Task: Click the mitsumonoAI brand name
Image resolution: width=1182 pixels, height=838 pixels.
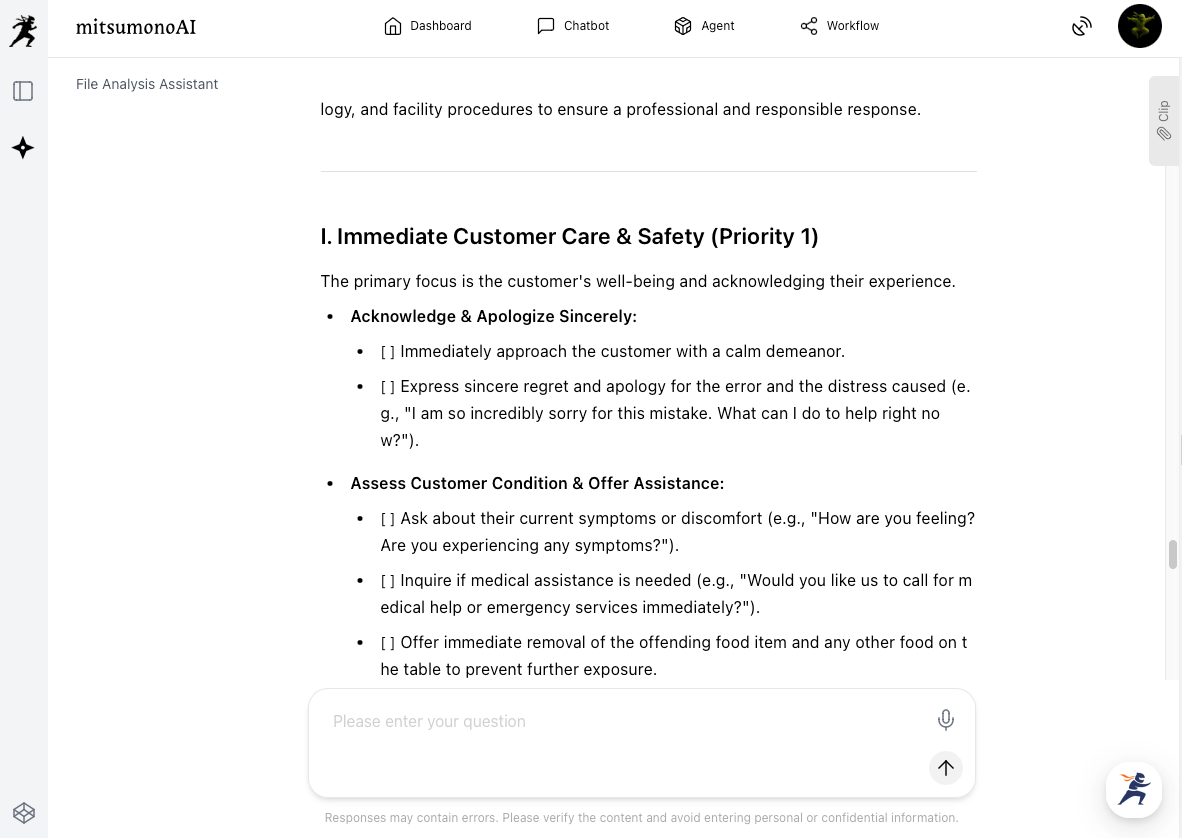Action: tap(136, 27)
